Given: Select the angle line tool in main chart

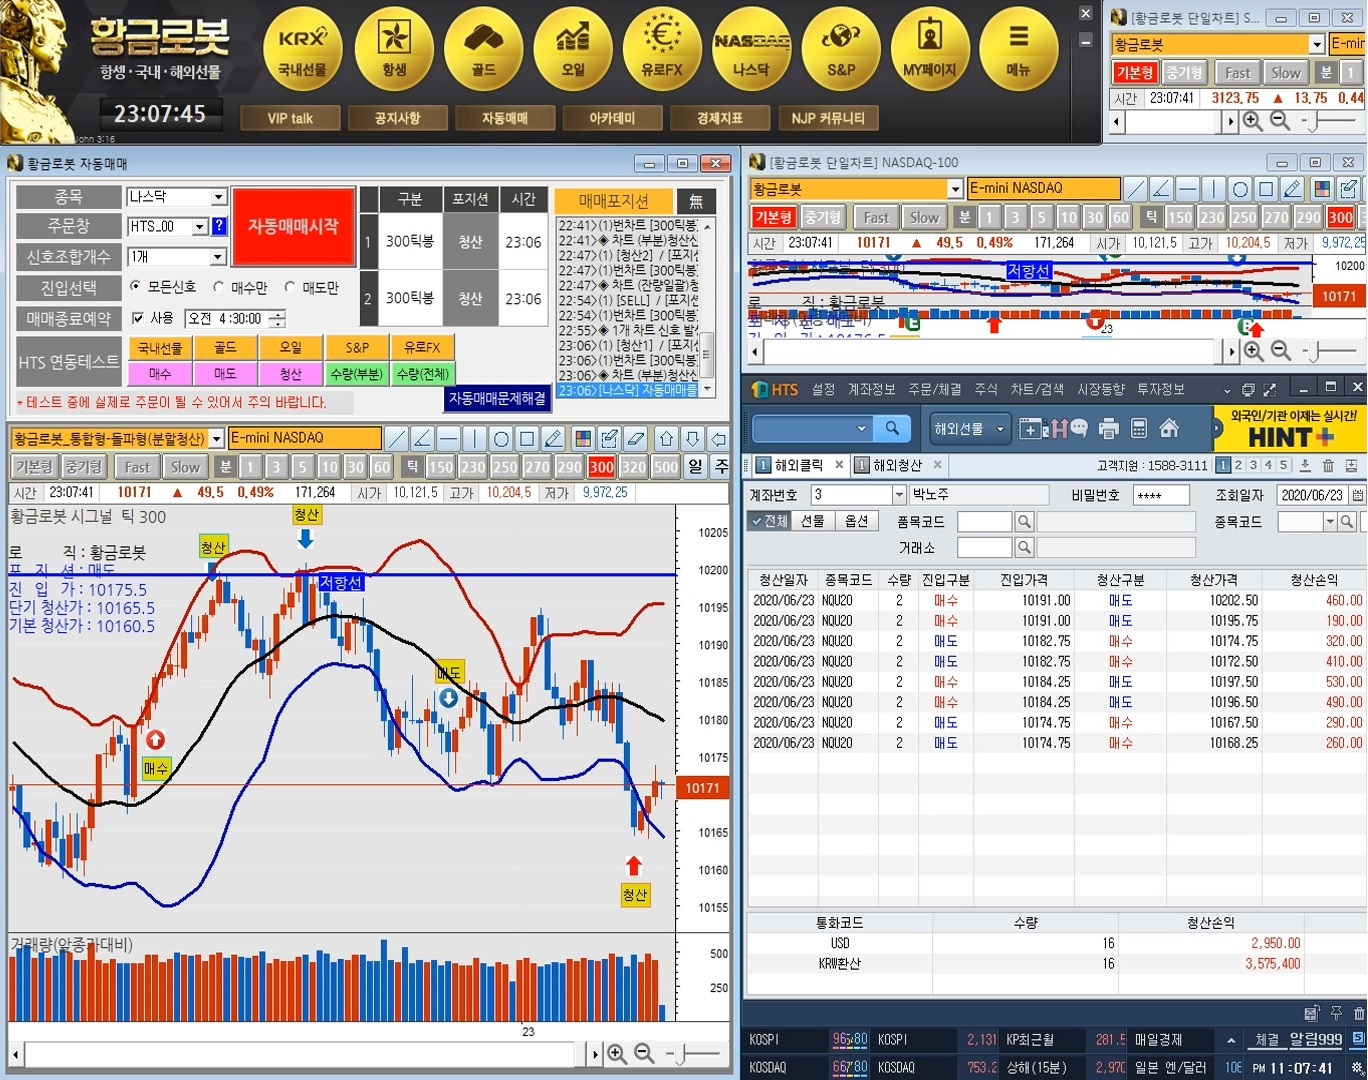Looking at the screenshot, I should coord(423,439).
